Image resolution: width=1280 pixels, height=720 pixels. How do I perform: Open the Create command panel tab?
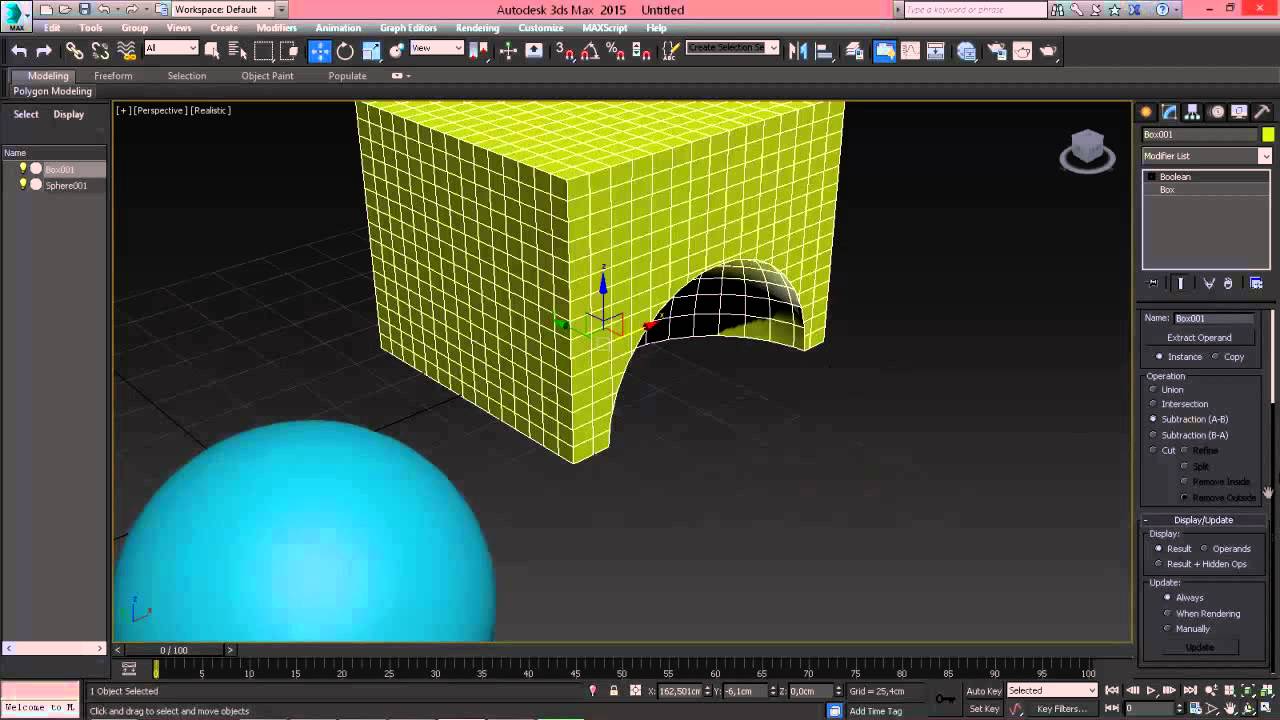point(1146,112)
